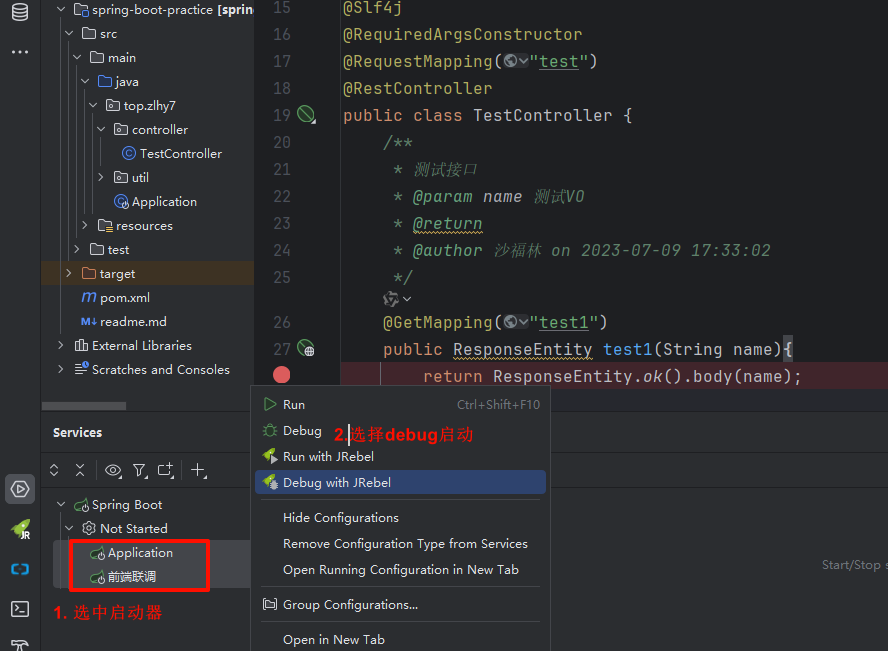This screenshot has height=651, width=888.
Task: Click the gutter icon on line 19
Action: click(306, 115)
